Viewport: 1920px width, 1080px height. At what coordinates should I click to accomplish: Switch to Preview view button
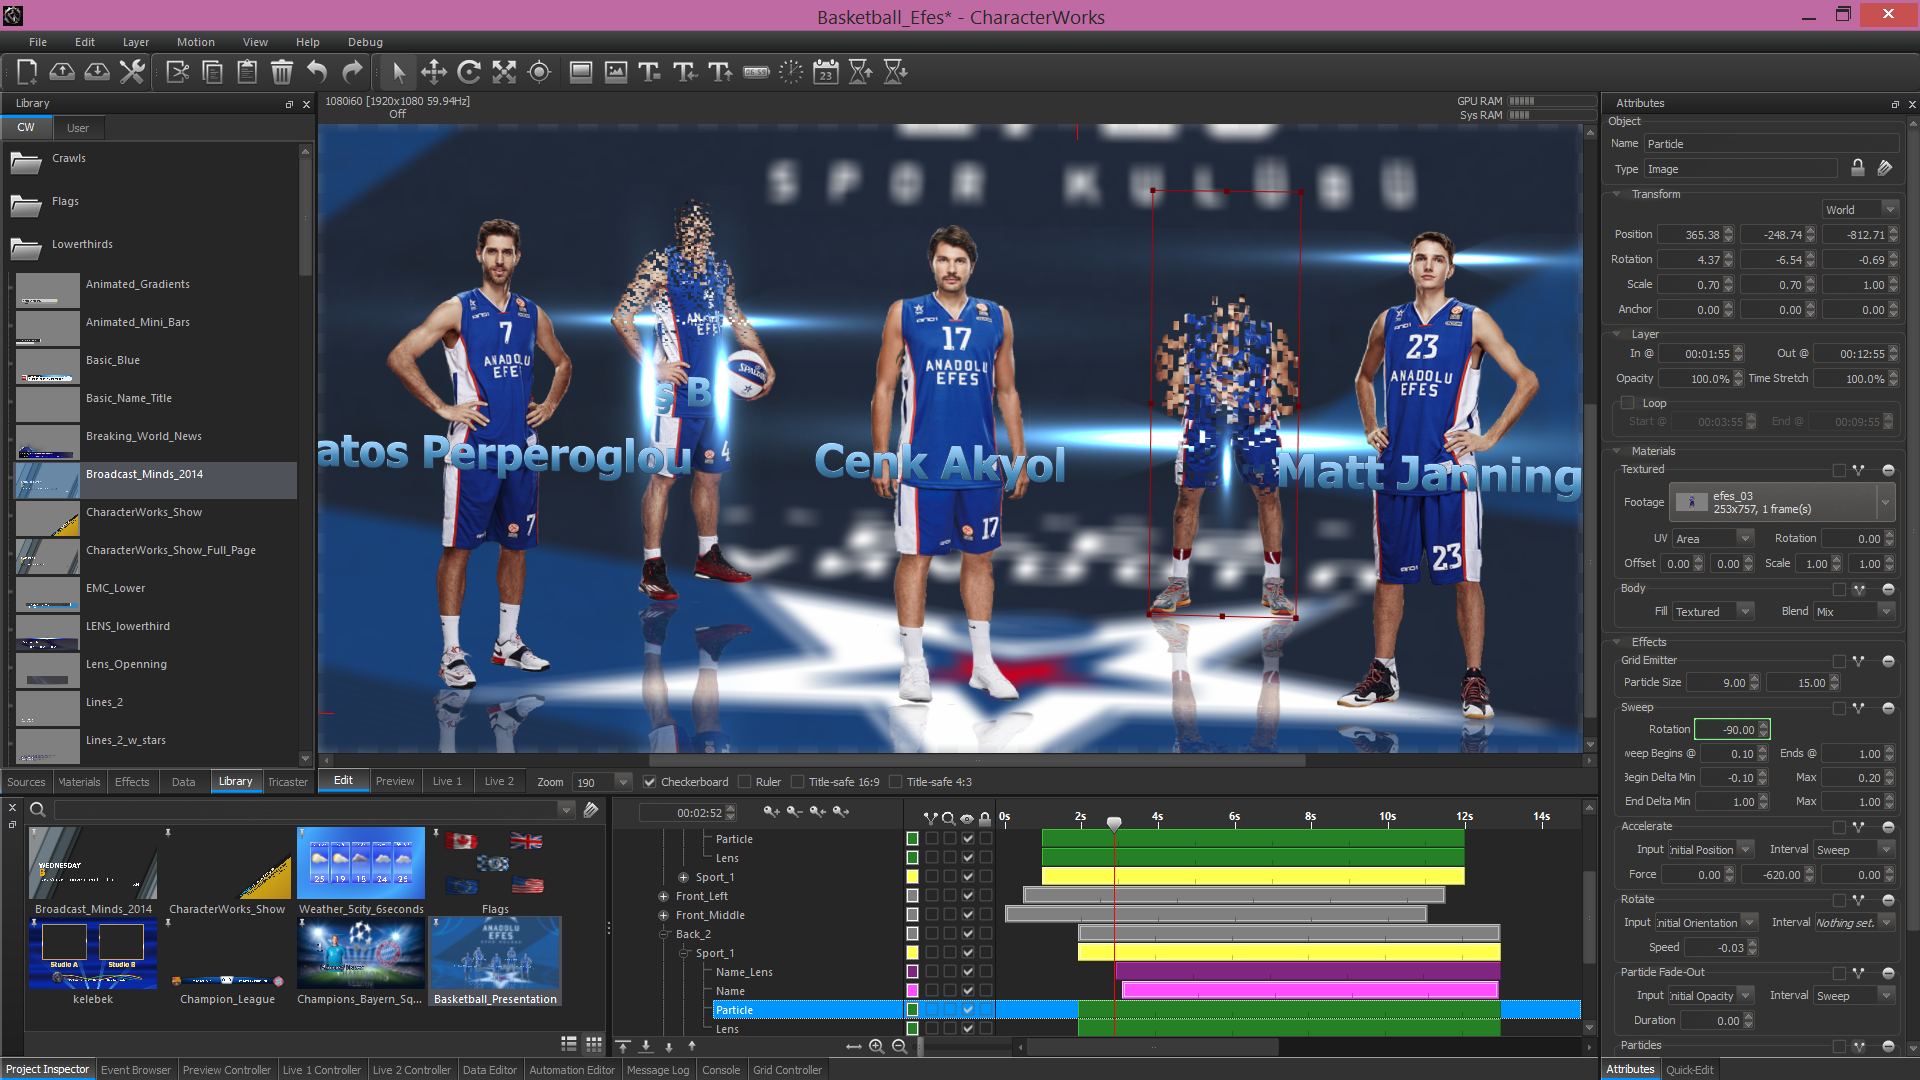coord(395,781)
